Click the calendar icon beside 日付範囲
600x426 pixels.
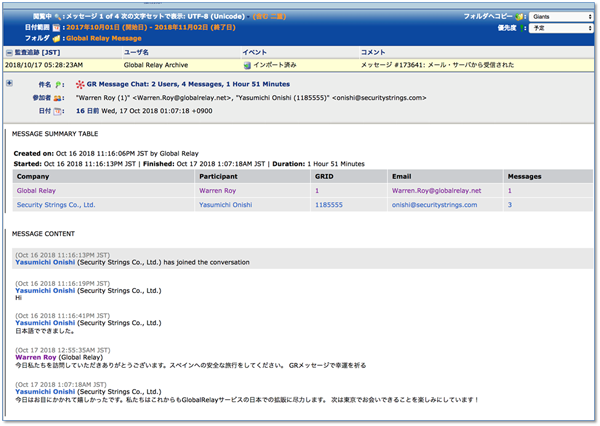(56, 28)
